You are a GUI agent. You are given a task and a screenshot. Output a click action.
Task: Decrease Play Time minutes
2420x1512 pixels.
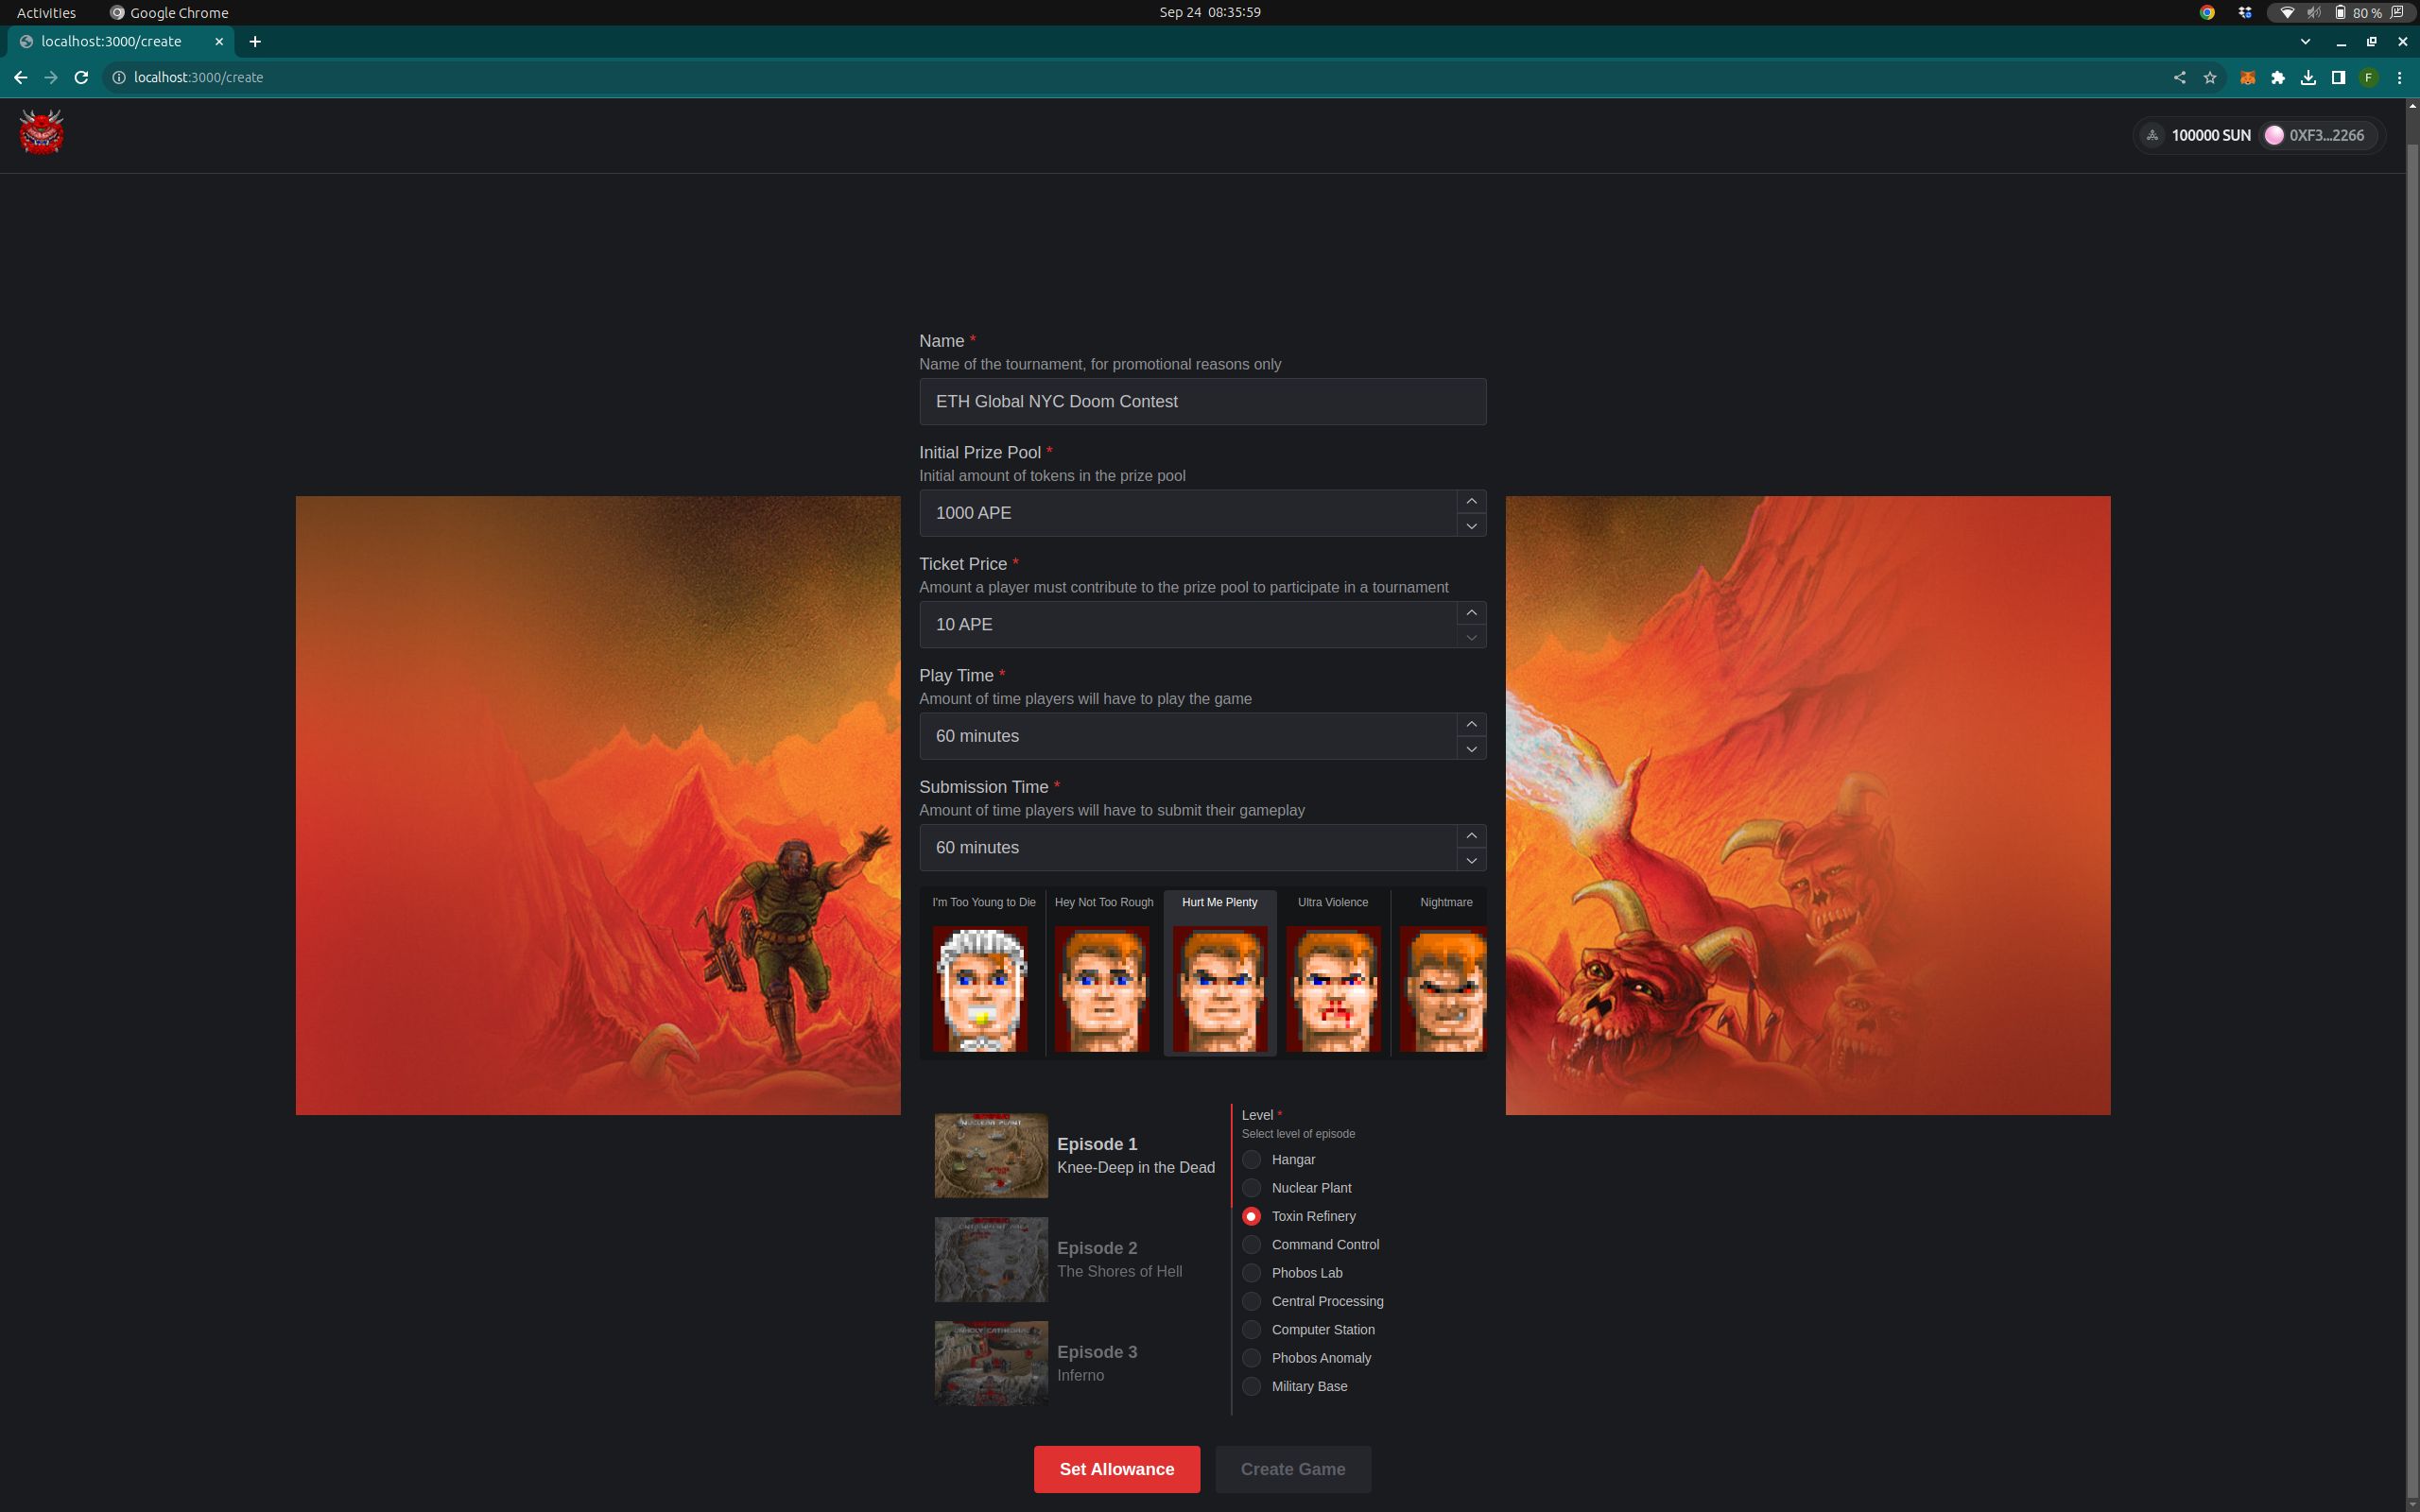pos(1471,748)
